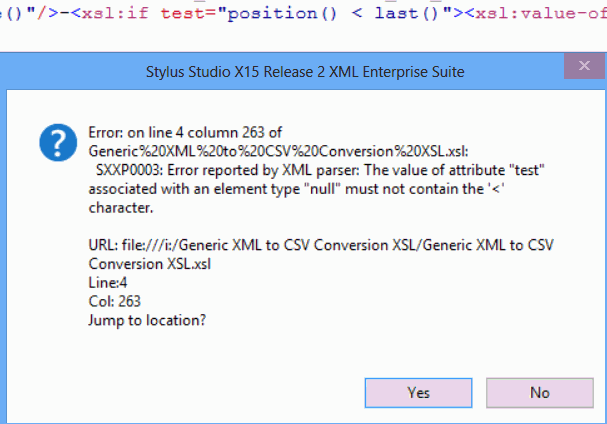Place cursor on last() in the code
This screenshot has height=424, width=607.
(x=410, y=15)
